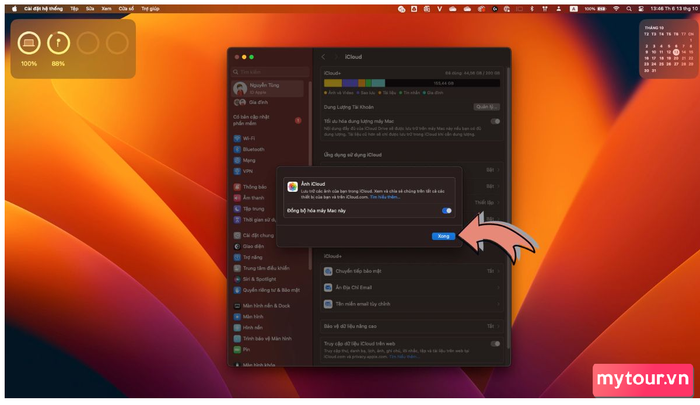Select Siri & Spotlight in the sidebar
The height and width of the screenshot is (405, 700).
259,280
